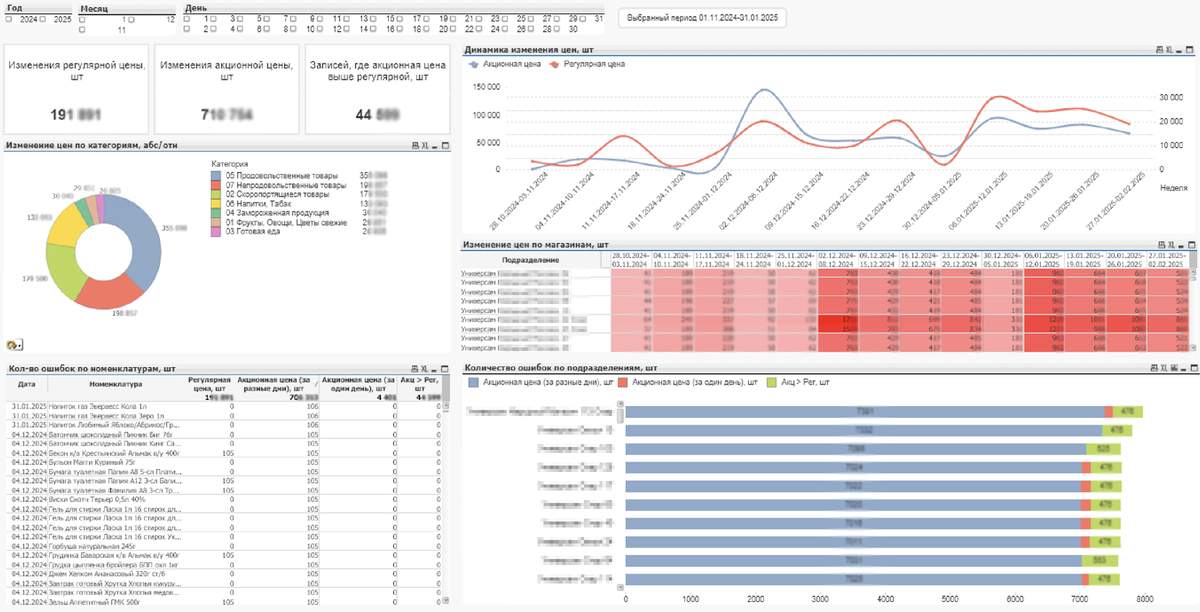
Task: Sort table by the Номенклатура column header
Action: [116, 383]
